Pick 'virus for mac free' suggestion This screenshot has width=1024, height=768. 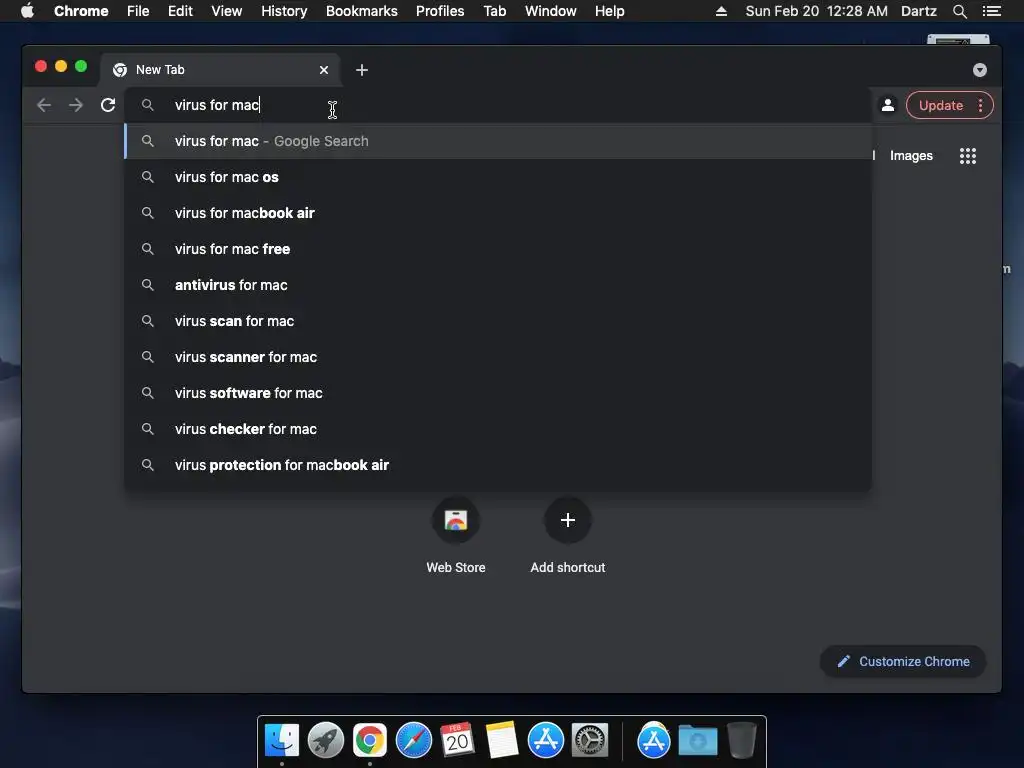tap(498, 249)
